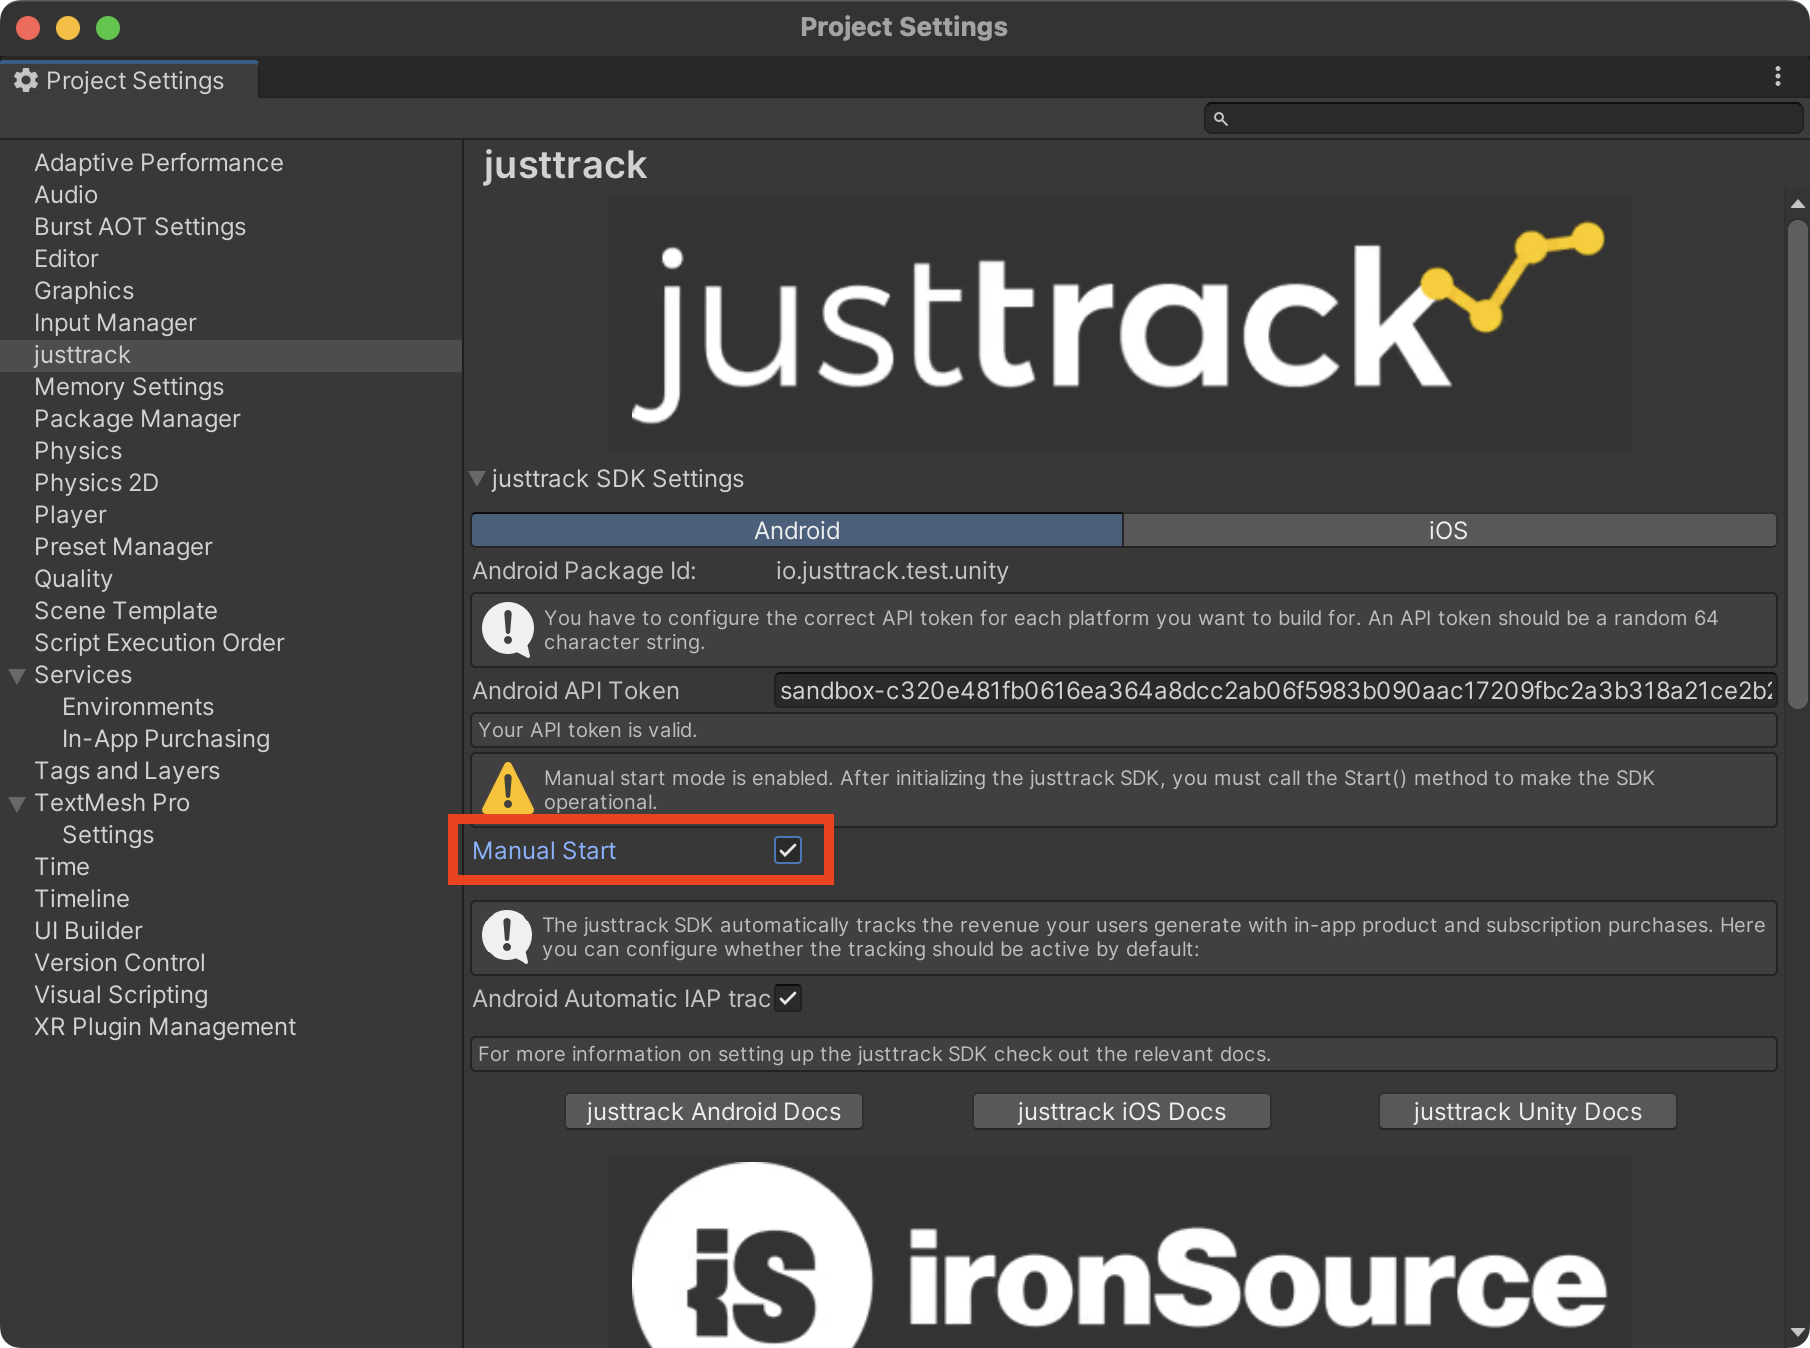Focus the settings search field
This screenshot has height=1348, width=1810.
tap(1503, 119)
